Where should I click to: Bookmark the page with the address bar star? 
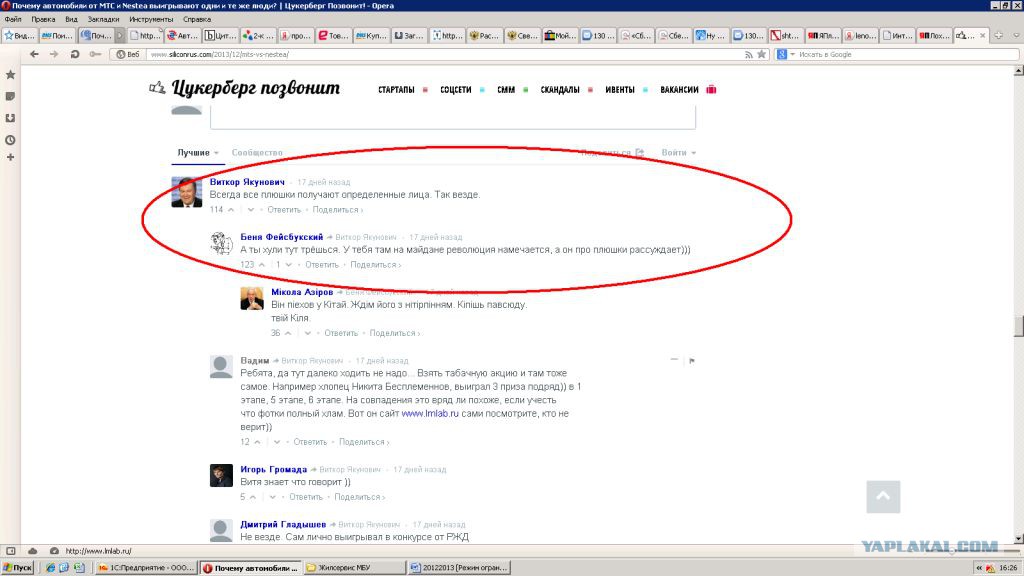click(761, 54)
